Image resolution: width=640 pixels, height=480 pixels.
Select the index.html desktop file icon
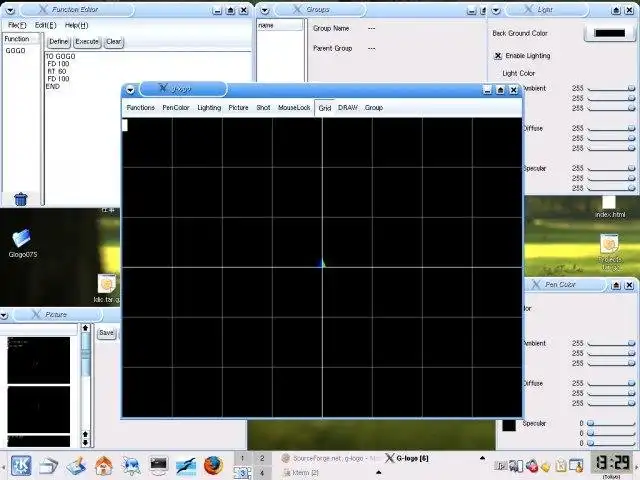point(609,202)
